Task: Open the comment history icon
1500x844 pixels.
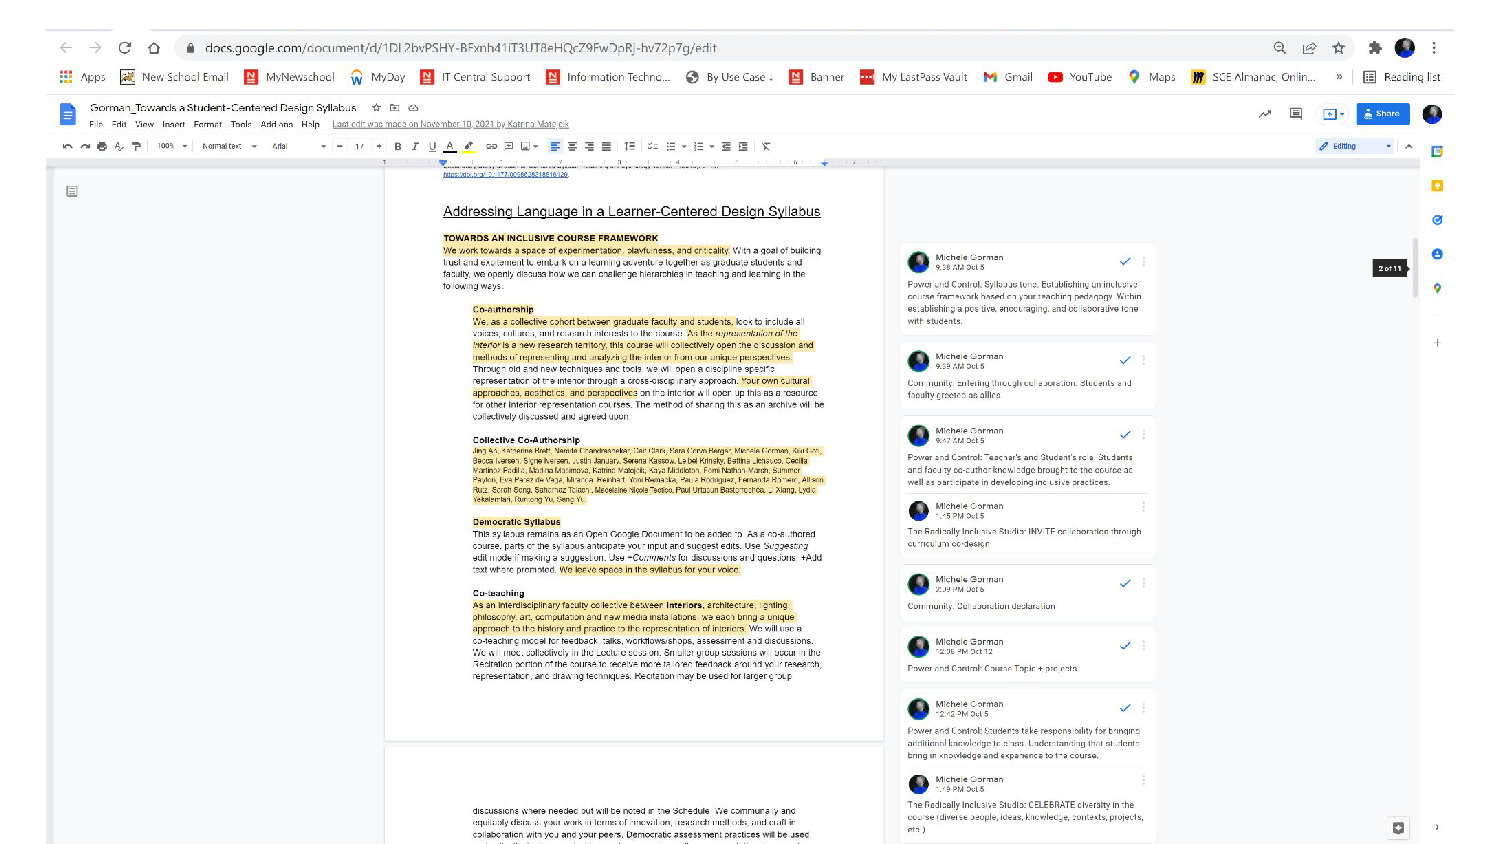Action: click(x=1295, y=114)
